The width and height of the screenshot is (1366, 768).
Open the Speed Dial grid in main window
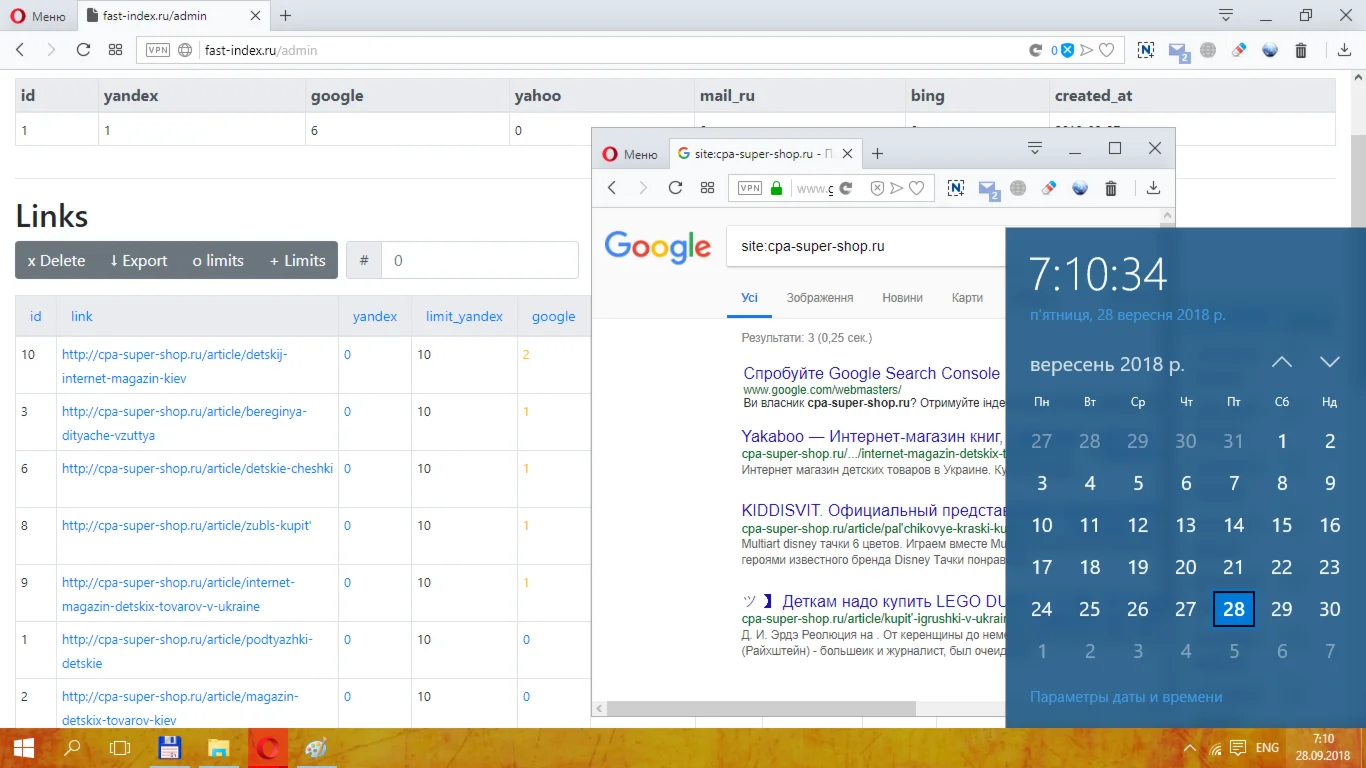click(115, 50)
